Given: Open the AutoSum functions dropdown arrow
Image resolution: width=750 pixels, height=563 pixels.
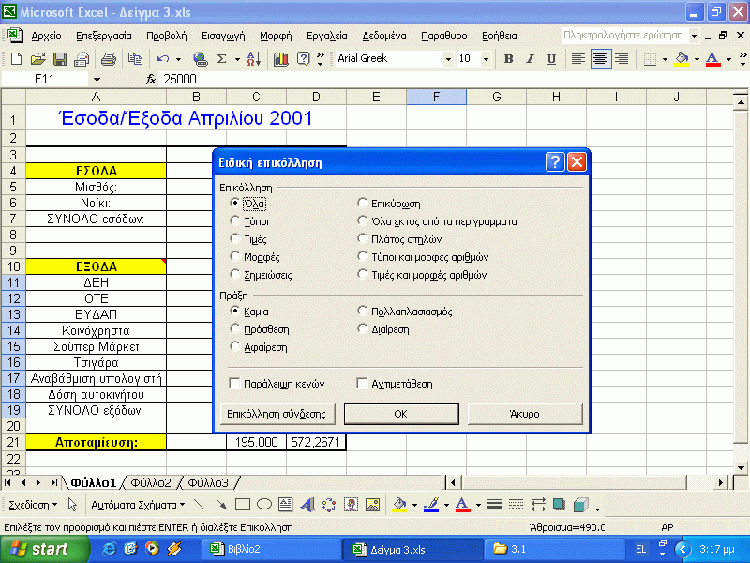Looking at the screenshot, I should pyautogui.click(x=237, y=59).
